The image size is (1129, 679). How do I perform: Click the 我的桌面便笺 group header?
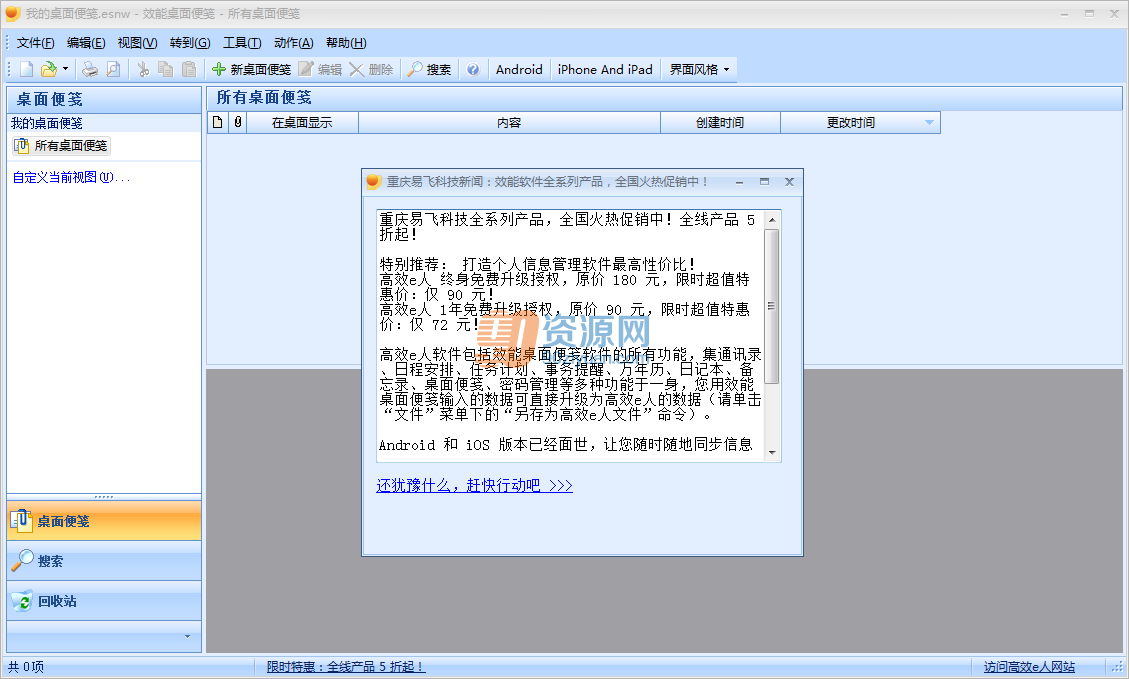pos(104,123)
